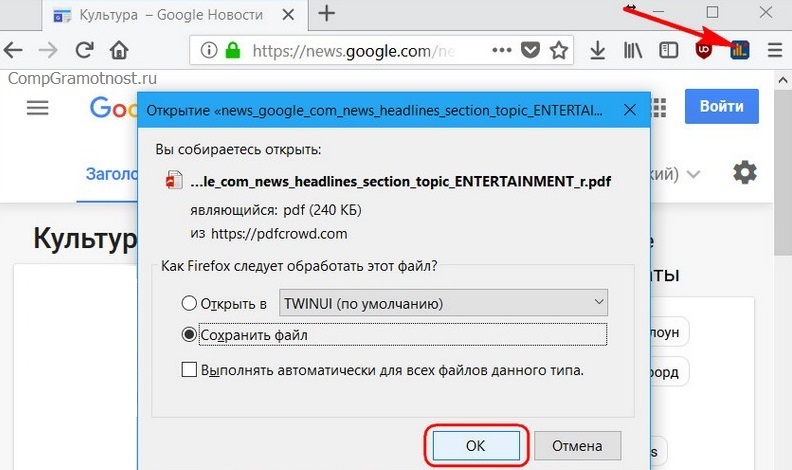Click the pdf (240 КБ) file type text

322,210
